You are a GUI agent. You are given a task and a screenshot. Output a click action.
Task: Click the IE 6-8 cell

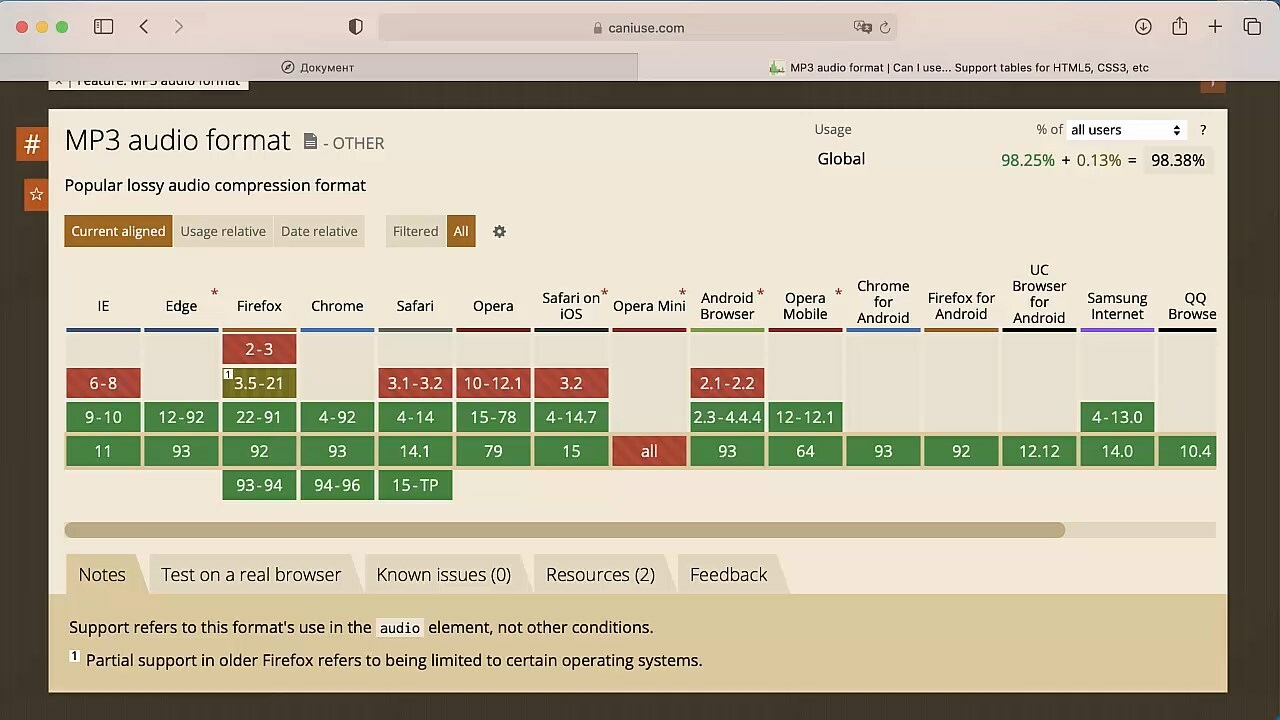[103, 383]
